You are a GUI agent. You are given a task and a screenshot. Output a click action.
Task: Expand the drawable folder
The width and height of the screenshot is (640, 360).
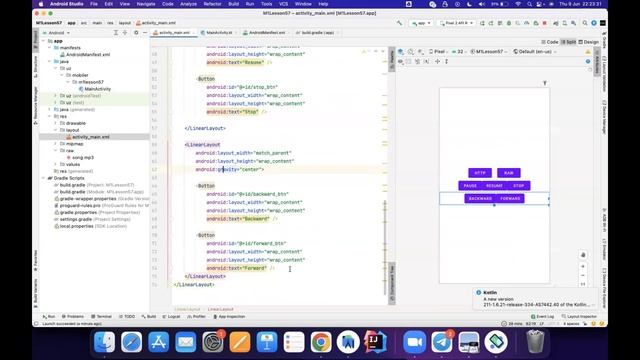click(x=56, y=123)
